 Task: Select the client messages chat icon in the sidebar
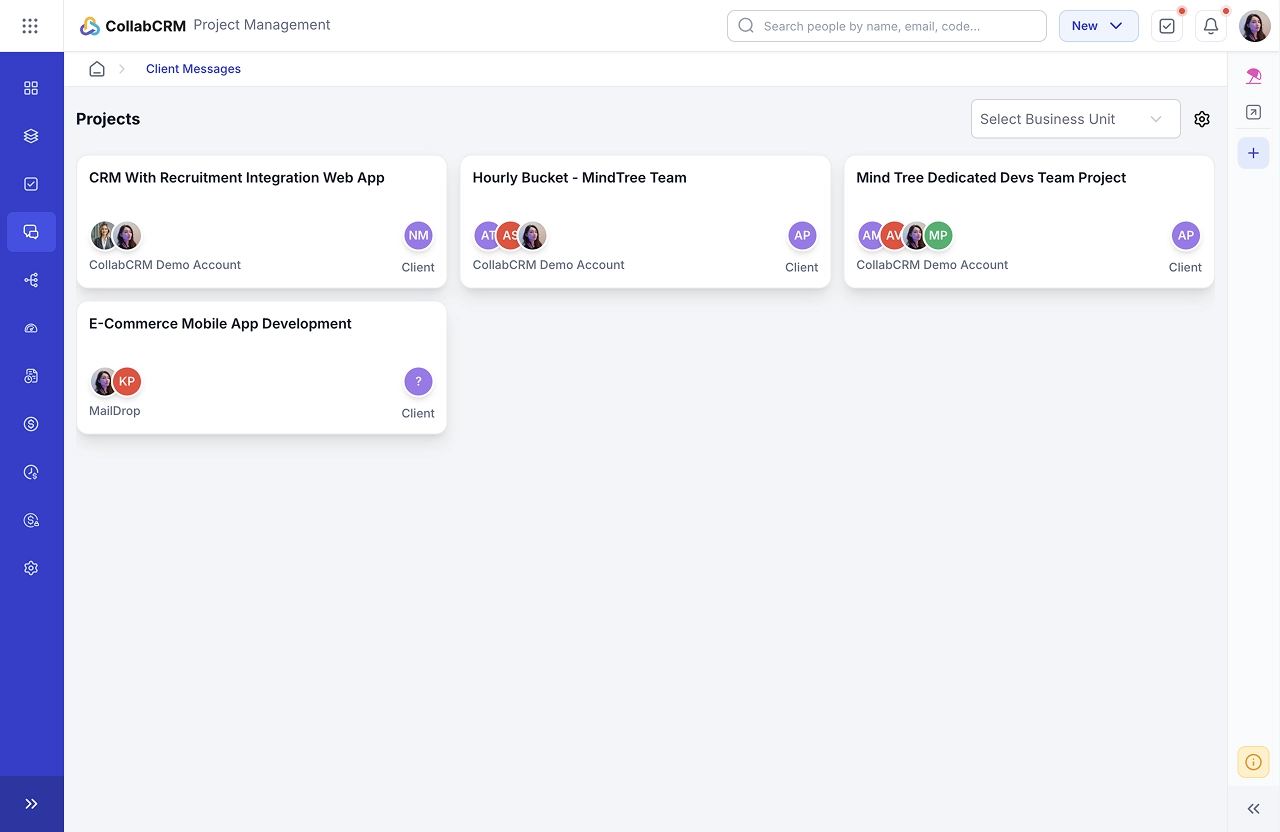click(x=31, y=232)
